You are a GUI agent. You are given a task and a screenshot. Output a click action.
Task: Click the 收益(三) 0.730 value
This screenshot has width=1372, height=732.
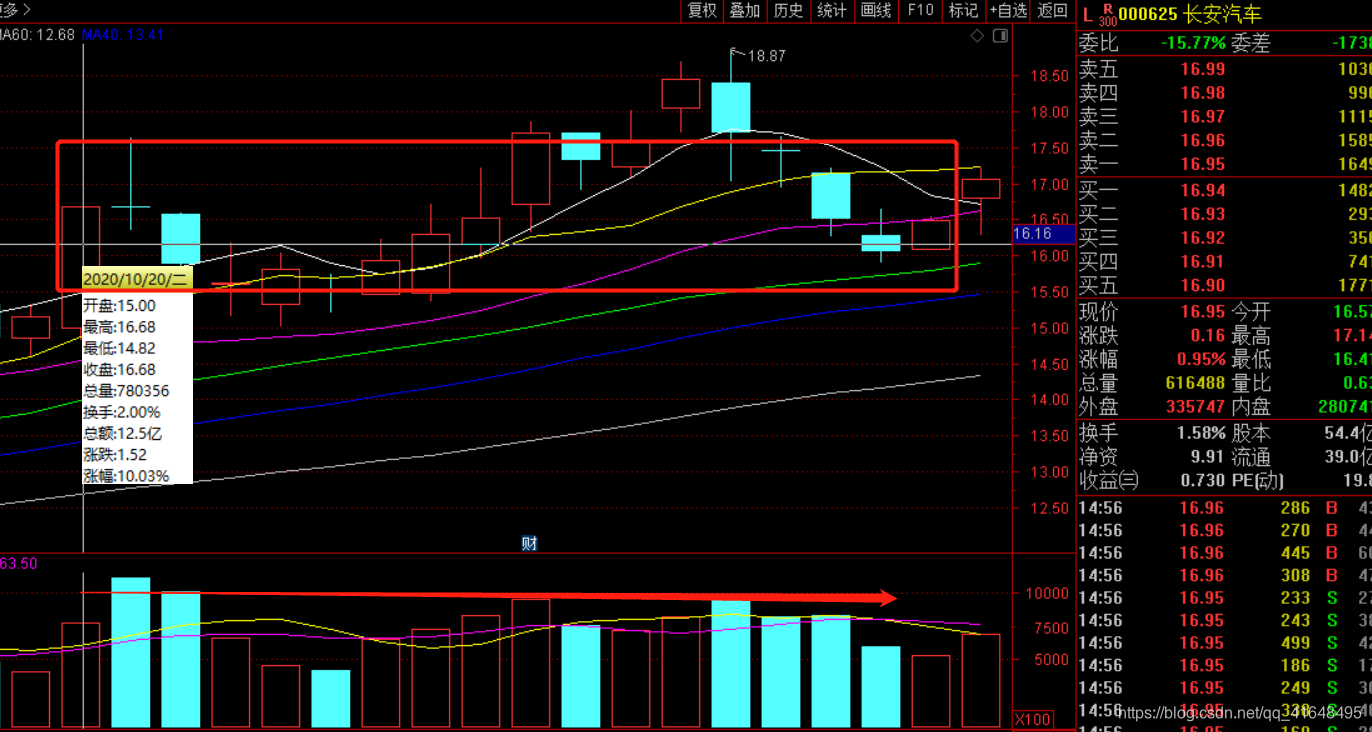tap(1203, 481)
